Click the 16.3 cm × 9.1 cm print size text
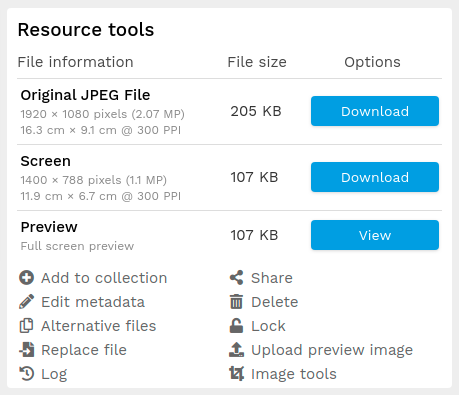Screen dimensions: 459x395 point(101,130)
